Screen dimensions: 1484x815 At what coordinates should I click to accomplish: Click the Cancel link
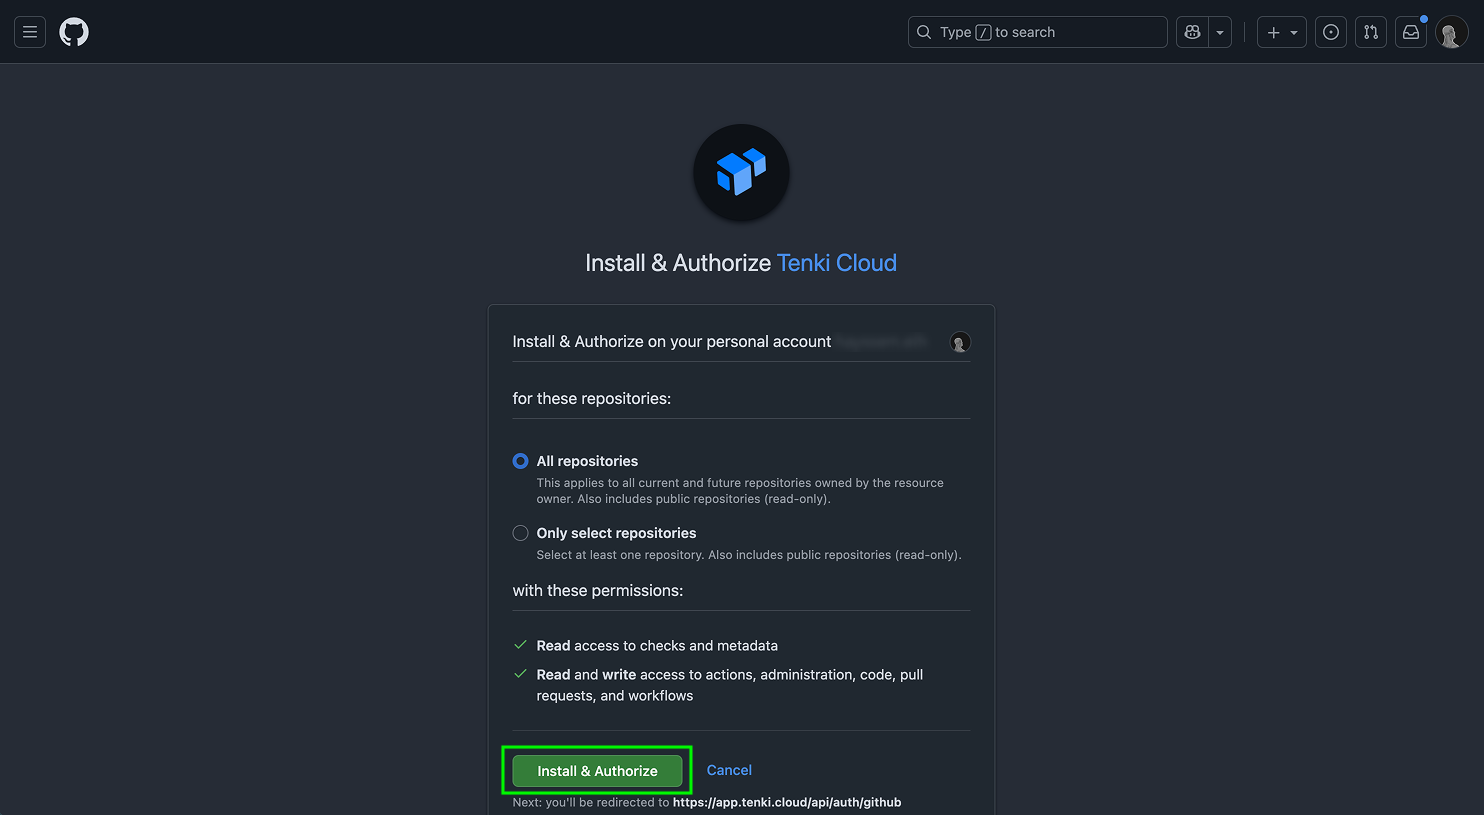pos(729,770)
